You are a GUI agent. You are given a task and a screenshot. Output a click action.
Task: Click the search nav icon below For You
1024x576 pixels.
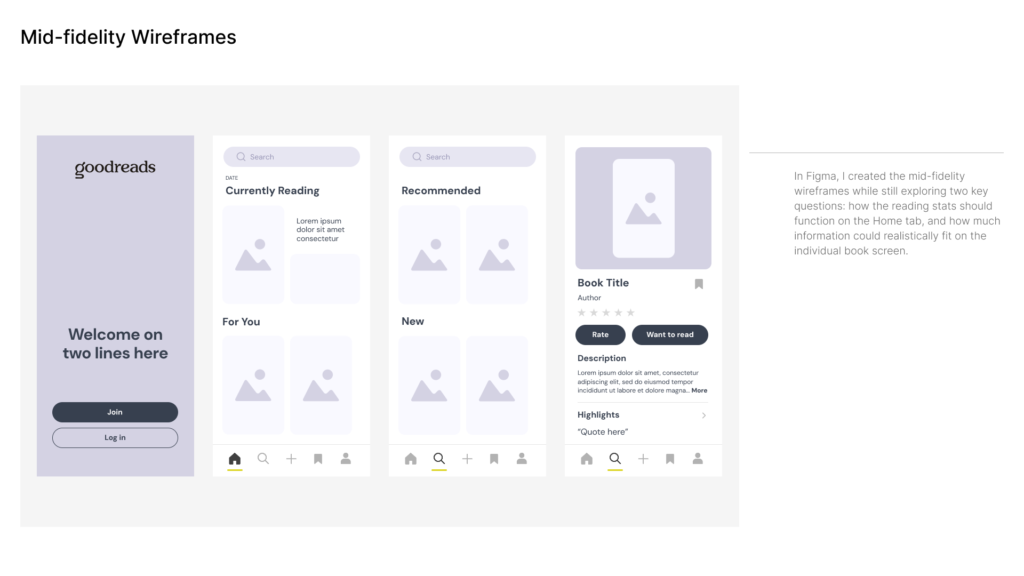263,459
